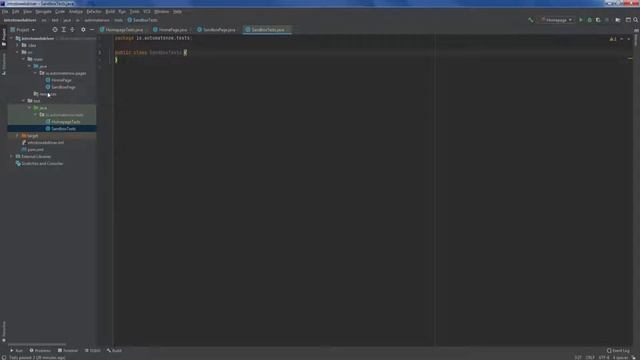
Task: Click the Build project hammer icon
Action: 531,20
